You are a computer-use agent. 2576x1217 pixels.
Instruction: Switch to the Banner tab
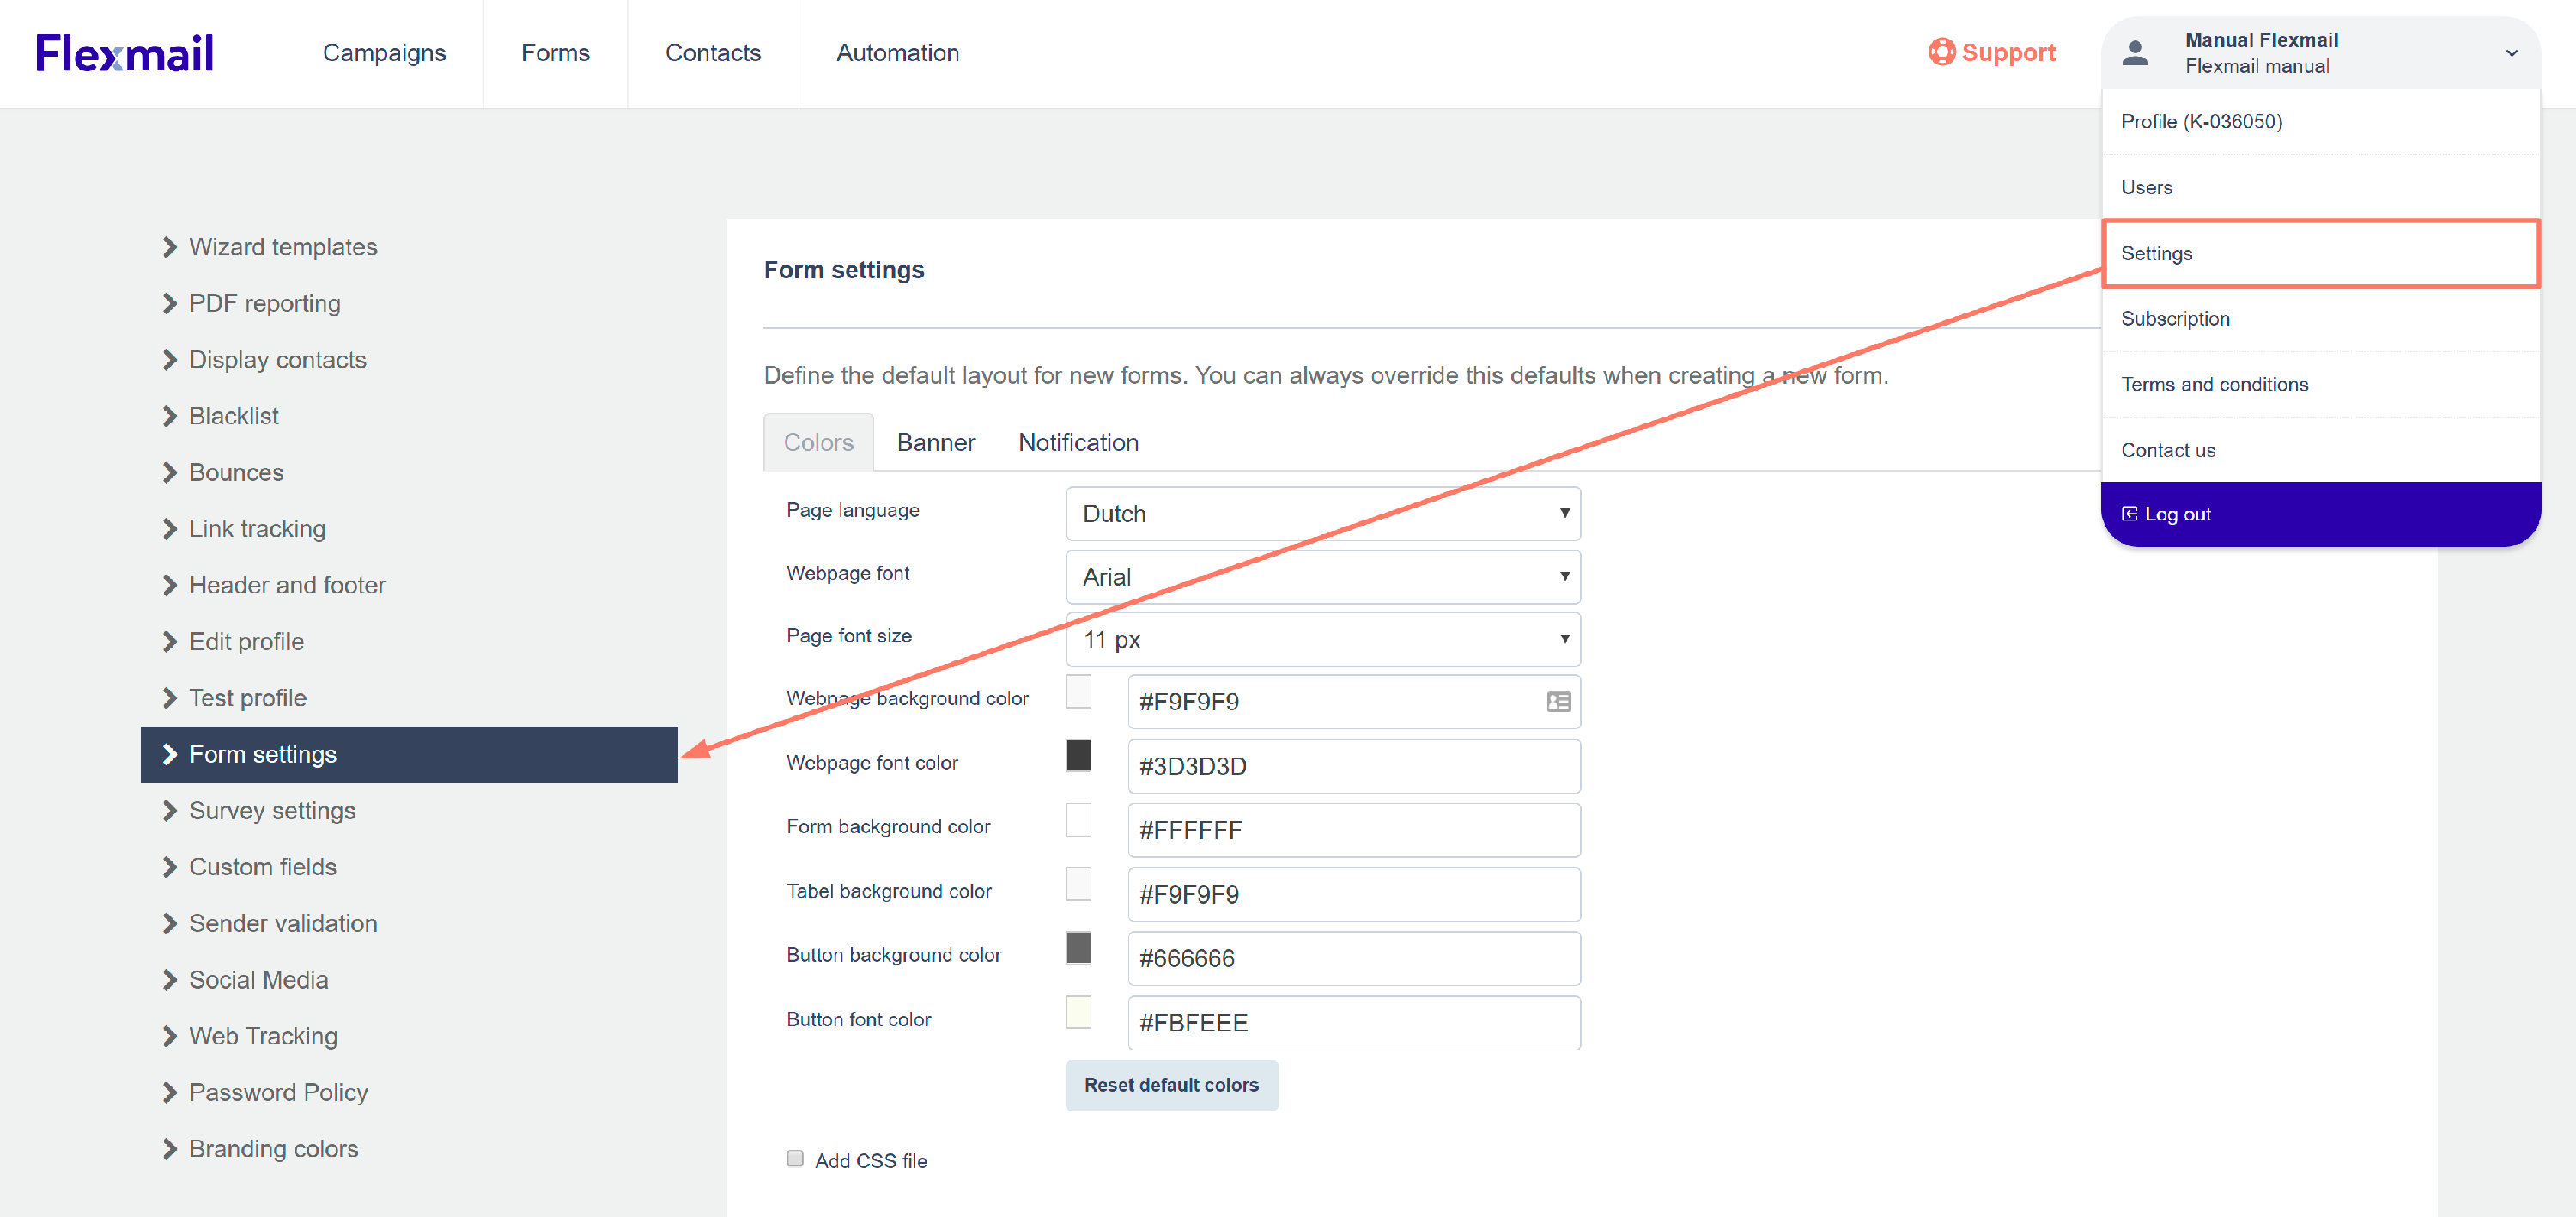click(935, 443)
